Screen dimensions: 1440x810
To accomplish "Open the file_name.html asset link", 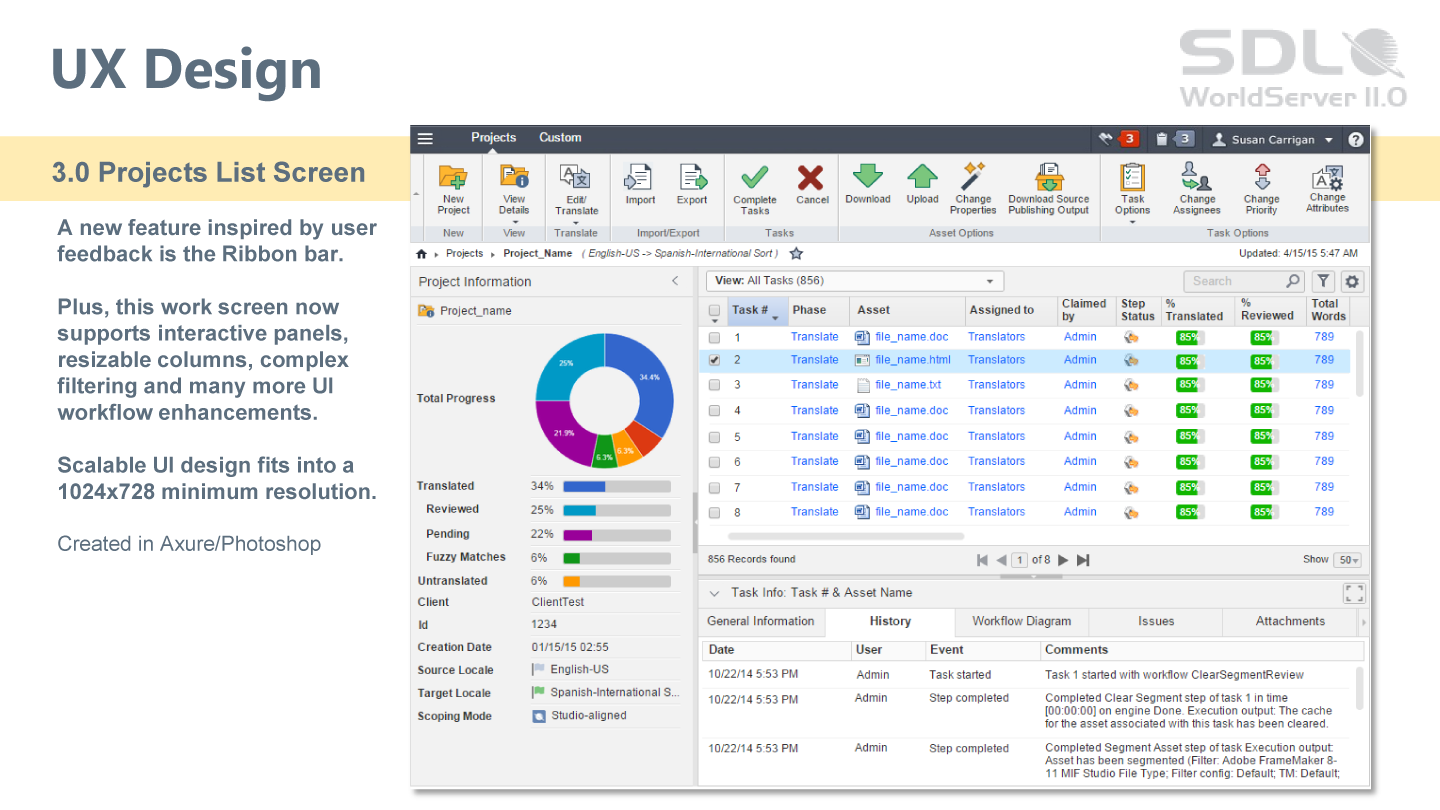I will (x=912, y=360).
